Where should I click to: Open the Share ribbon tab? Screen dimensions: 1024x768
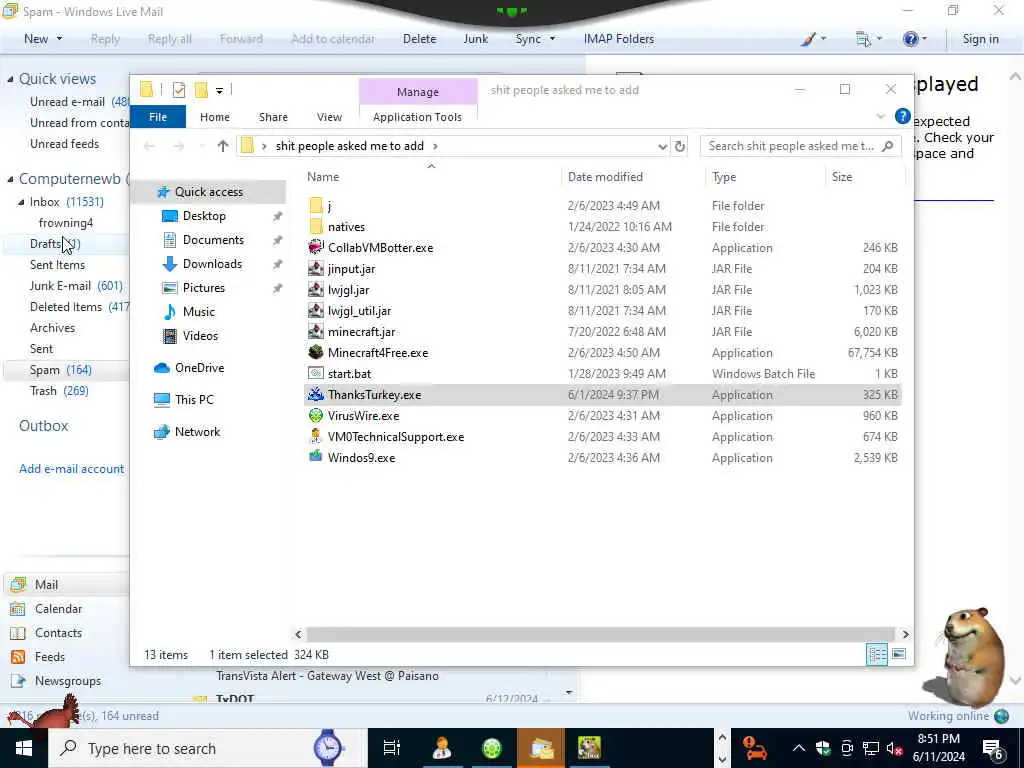click(273, 117)
